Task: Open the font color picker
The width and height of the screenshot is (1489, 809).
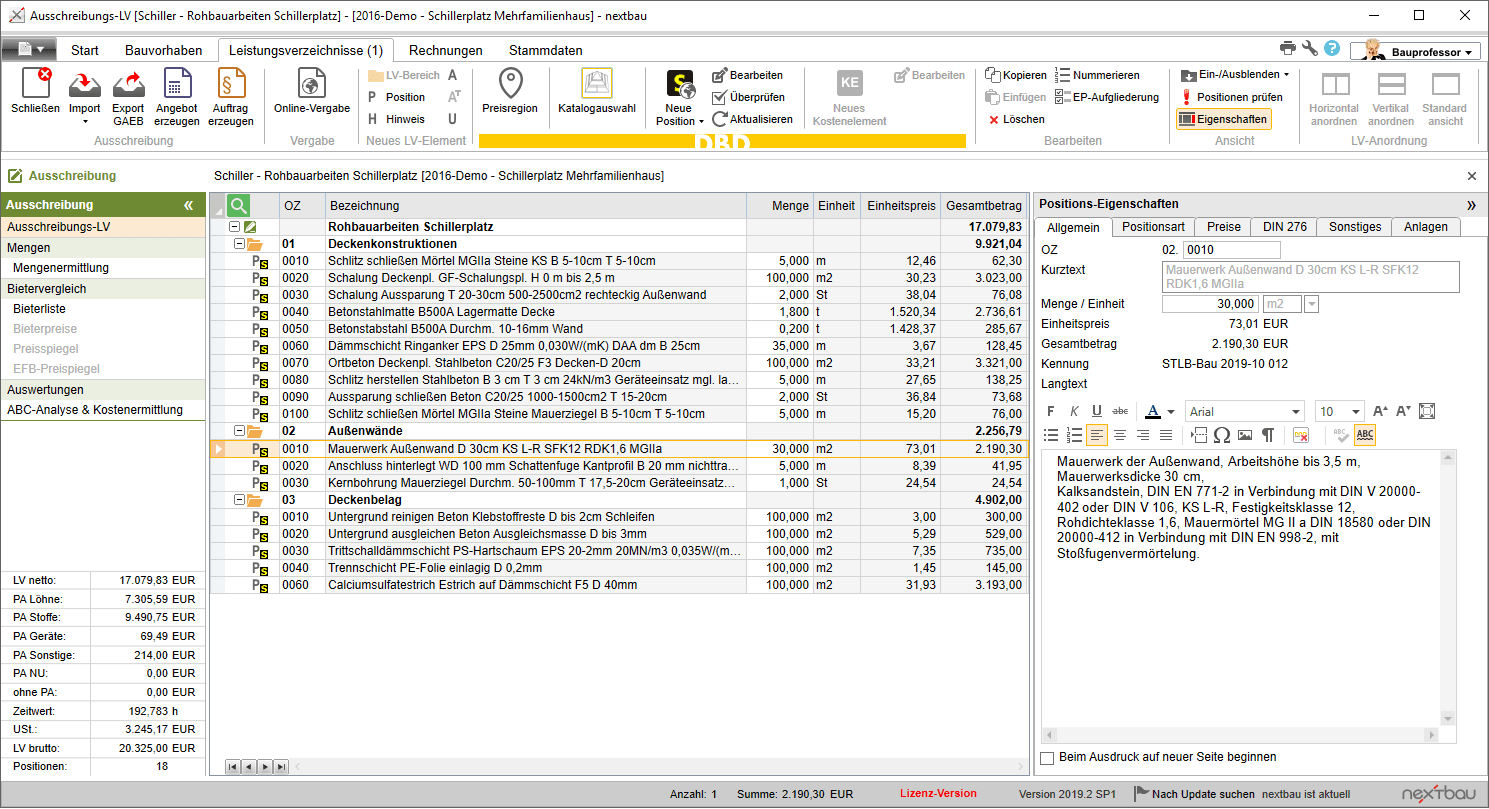Action: 1169,412
